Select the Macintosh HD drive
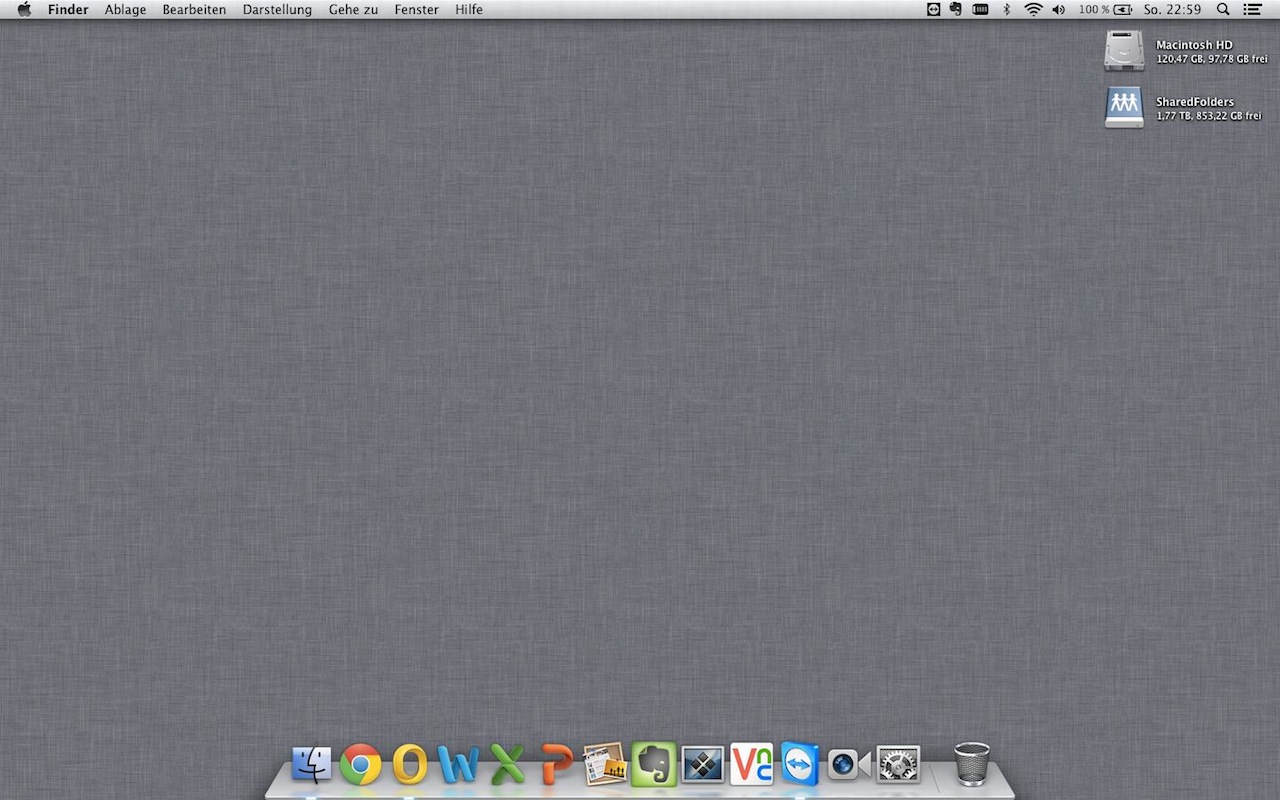This screenshot has height=800, width=1280. point(1124,50)
